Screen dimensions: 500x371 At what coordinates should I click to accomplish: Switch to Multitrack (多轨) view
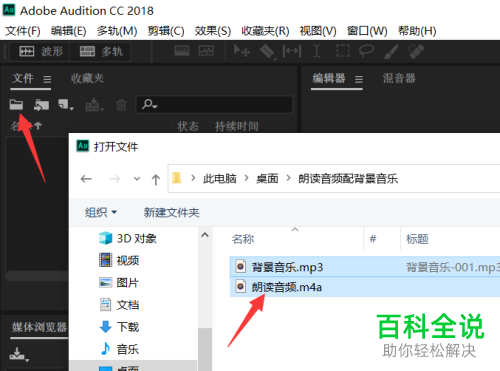101,51
